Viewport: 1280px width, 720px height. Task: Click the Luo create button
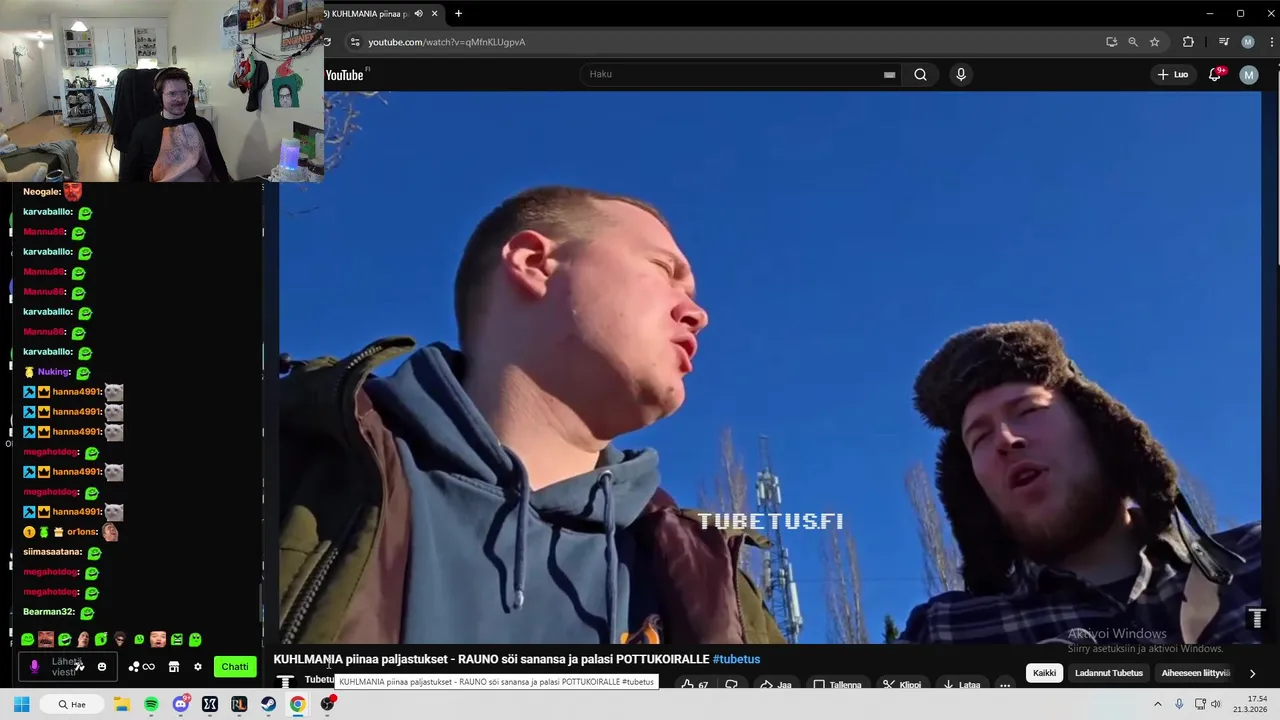[1173, 74]
